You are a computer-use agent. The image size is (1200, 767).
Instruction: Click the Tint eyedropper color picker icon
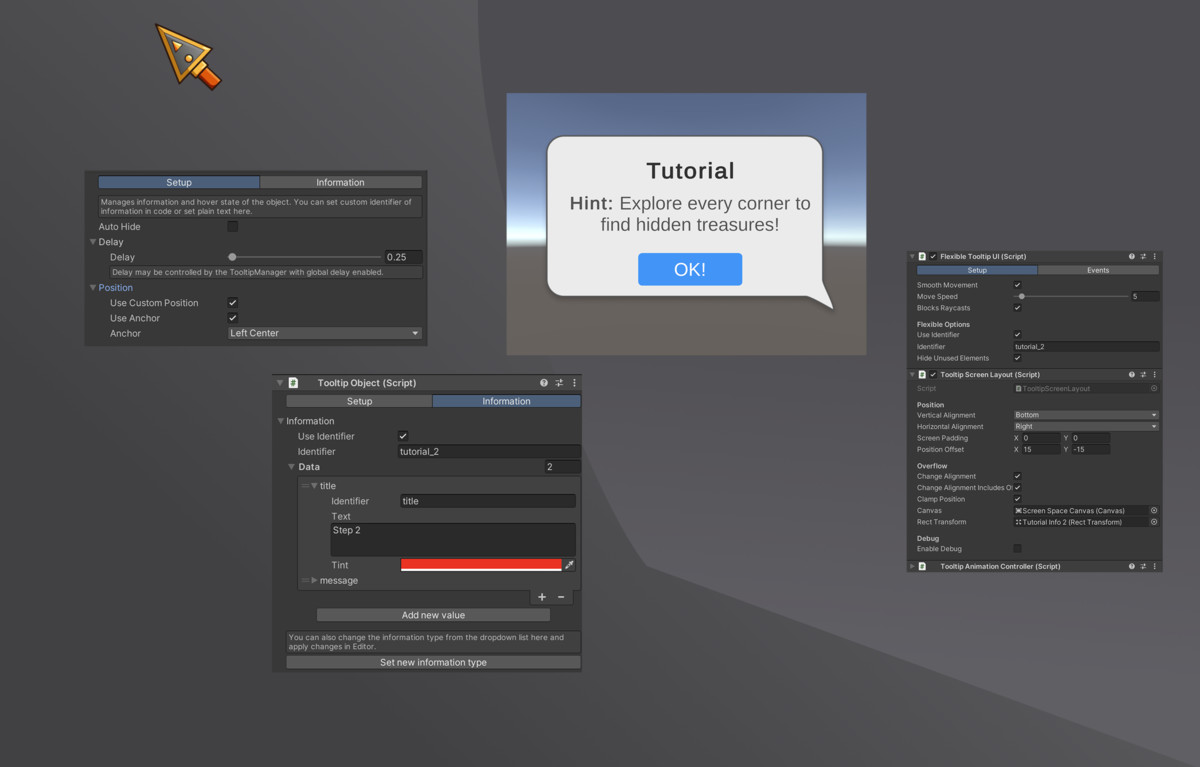569,566
